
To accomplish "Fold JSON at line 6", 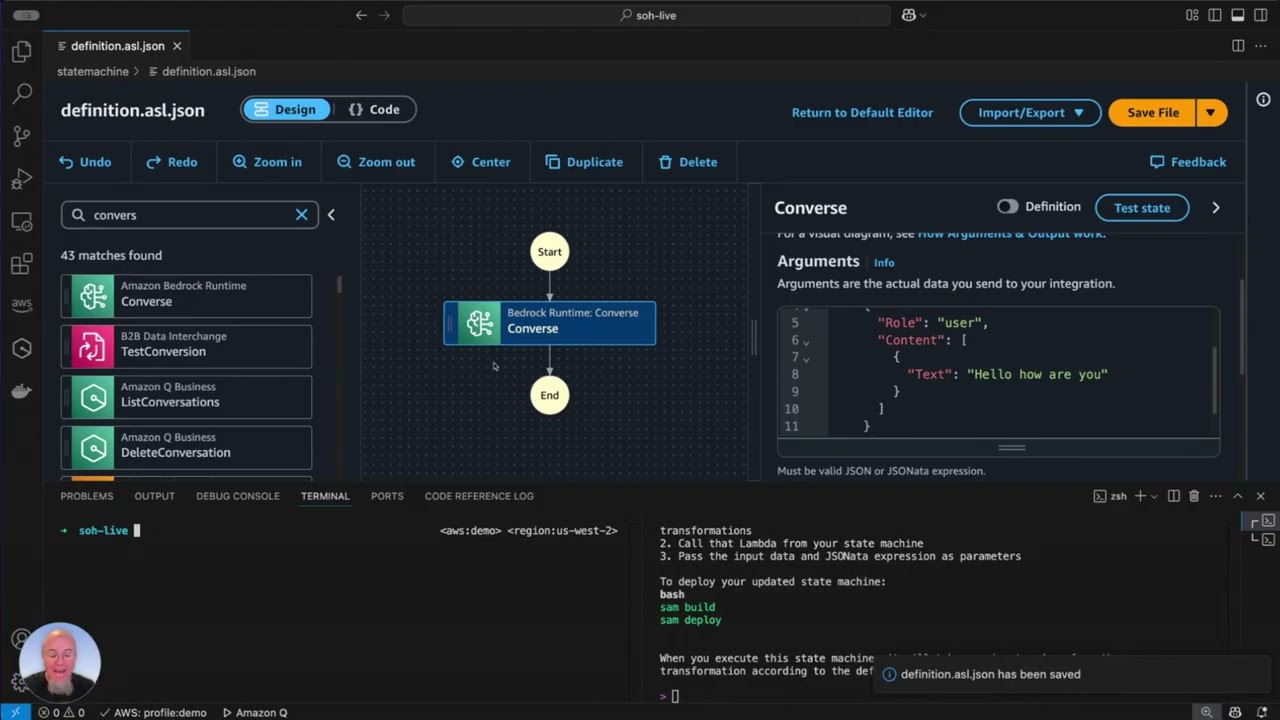I will 807,342.
